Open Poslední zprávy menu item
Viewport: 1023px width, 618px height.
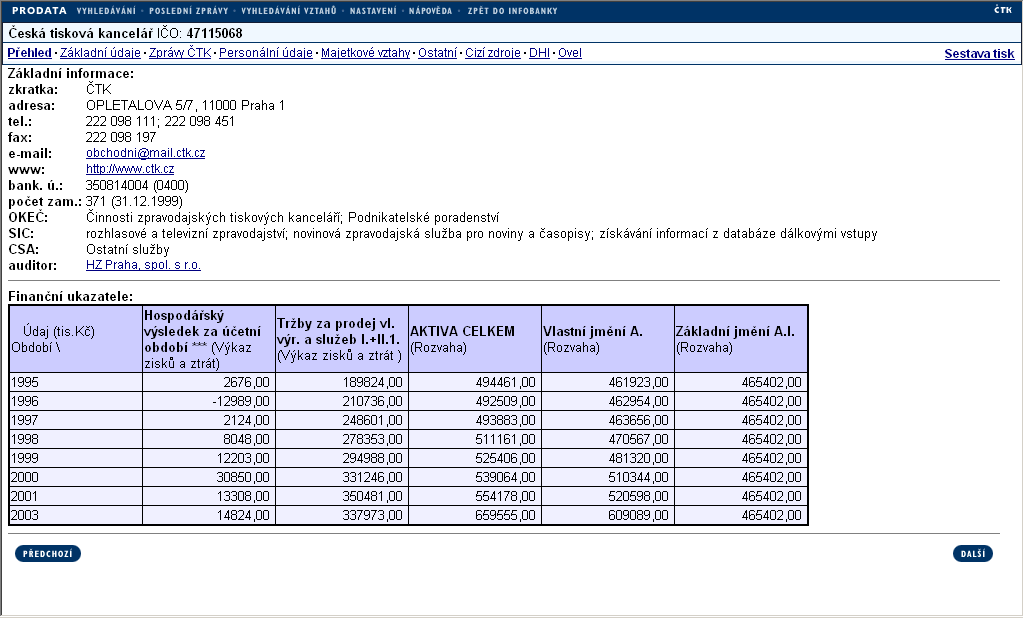(x=188, y=11)
